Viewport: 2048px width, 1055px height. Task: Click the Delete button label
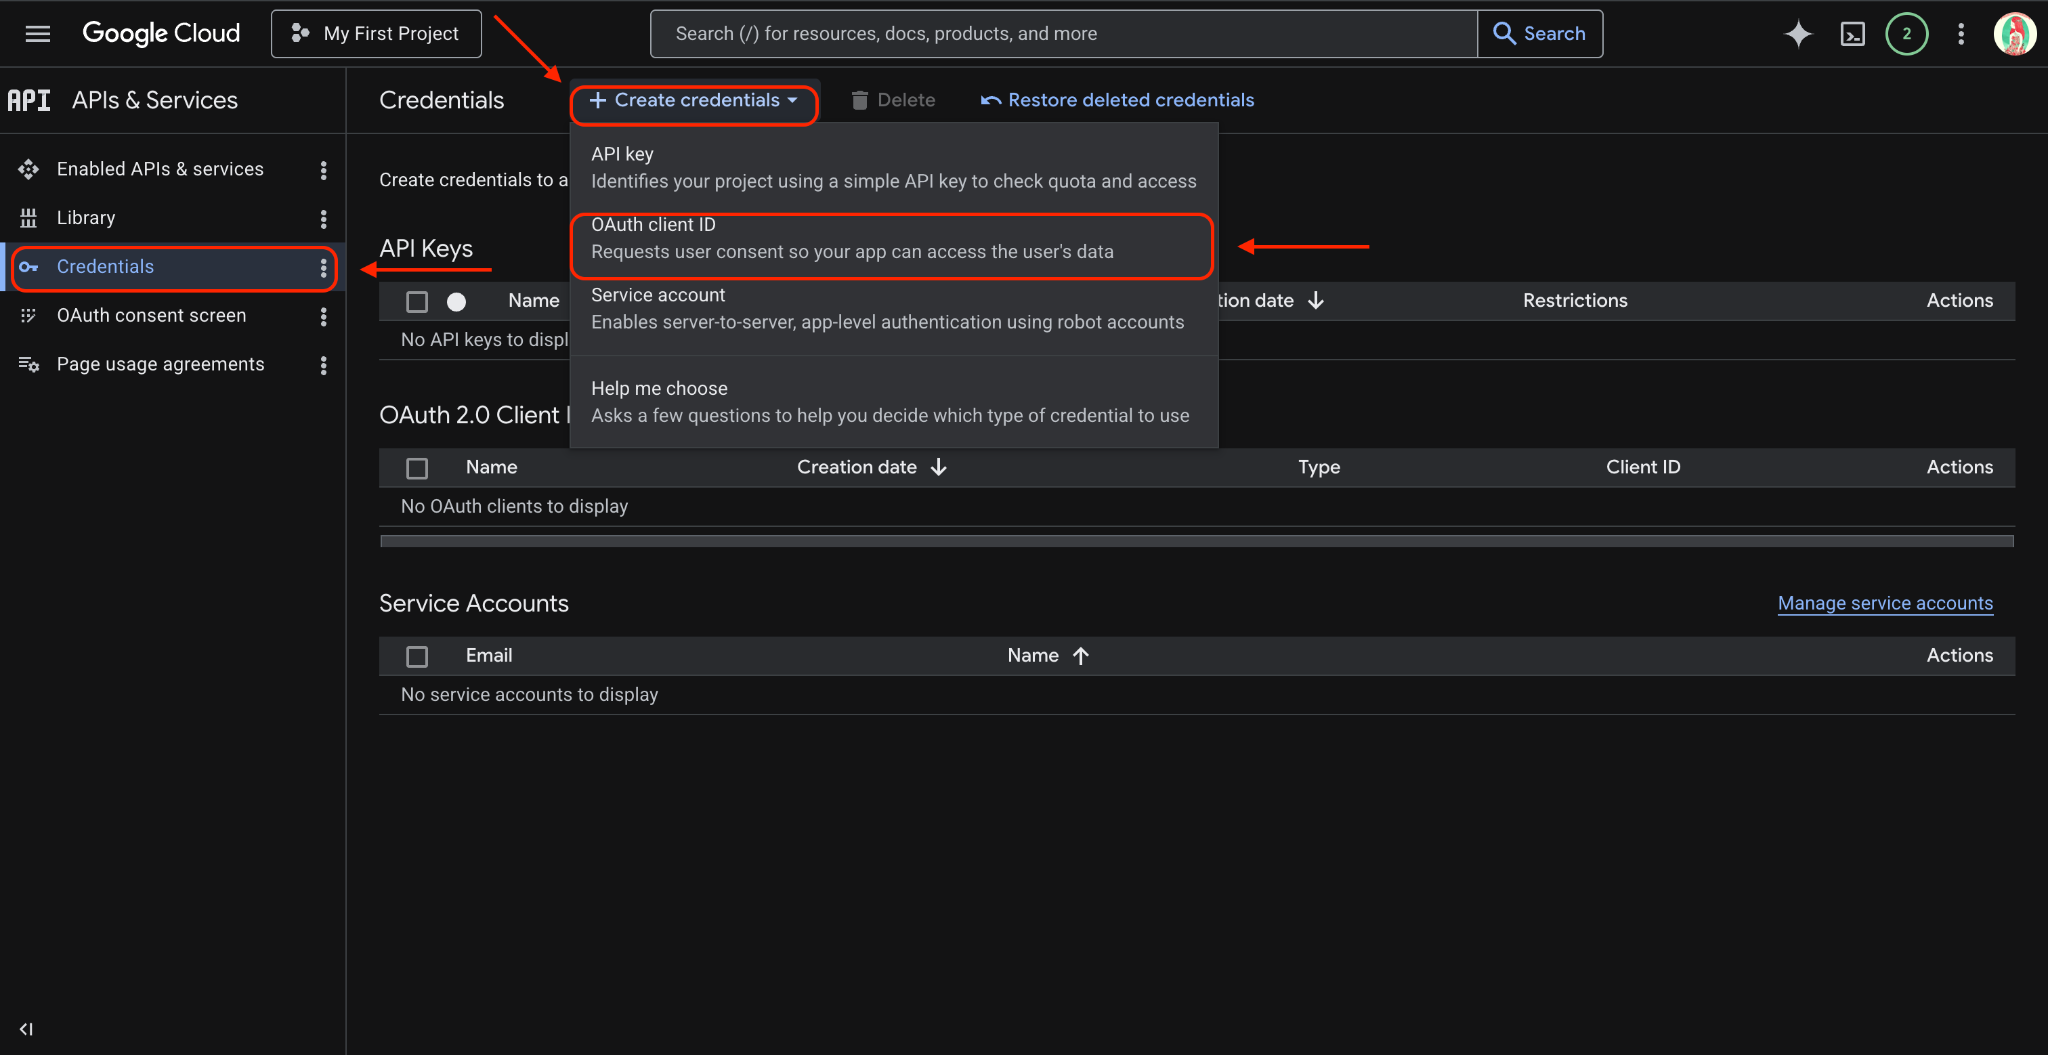tap(907, 100)
